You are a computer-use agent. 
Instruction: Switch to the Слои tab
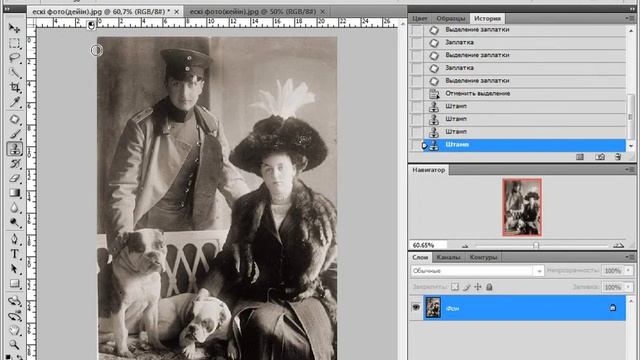coord(420,258)
